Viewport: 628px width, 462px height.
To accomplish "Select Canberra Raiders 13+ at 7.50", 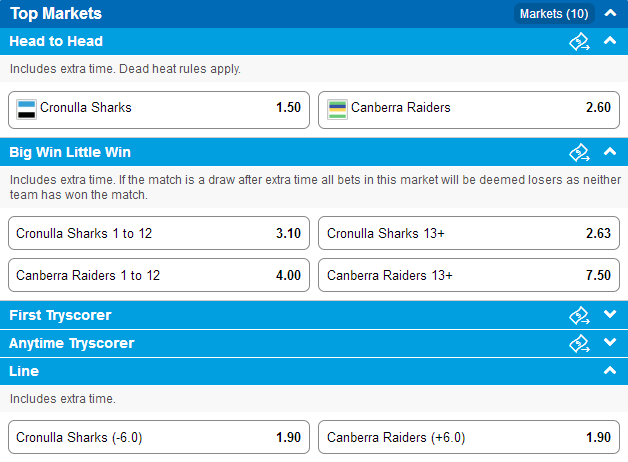I will pyautogui.click(x=469, y=275).
